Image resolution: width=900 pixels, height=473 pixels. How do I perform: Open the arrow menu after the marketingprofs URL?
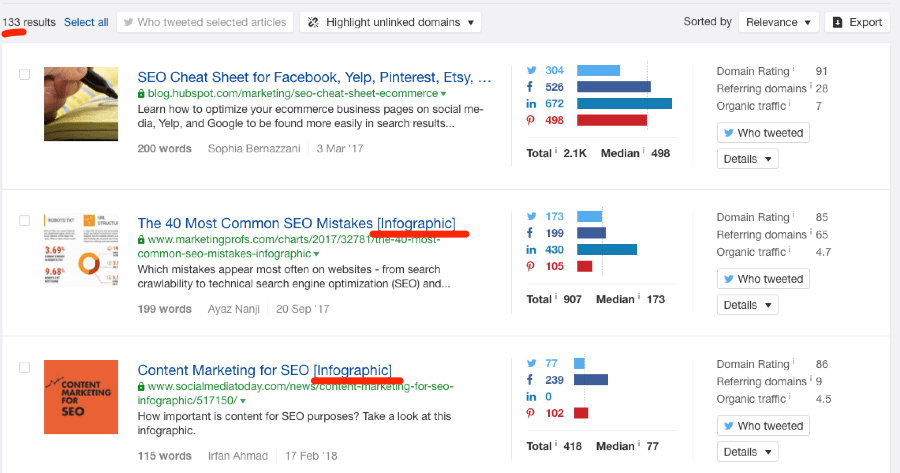pos(316,254)
